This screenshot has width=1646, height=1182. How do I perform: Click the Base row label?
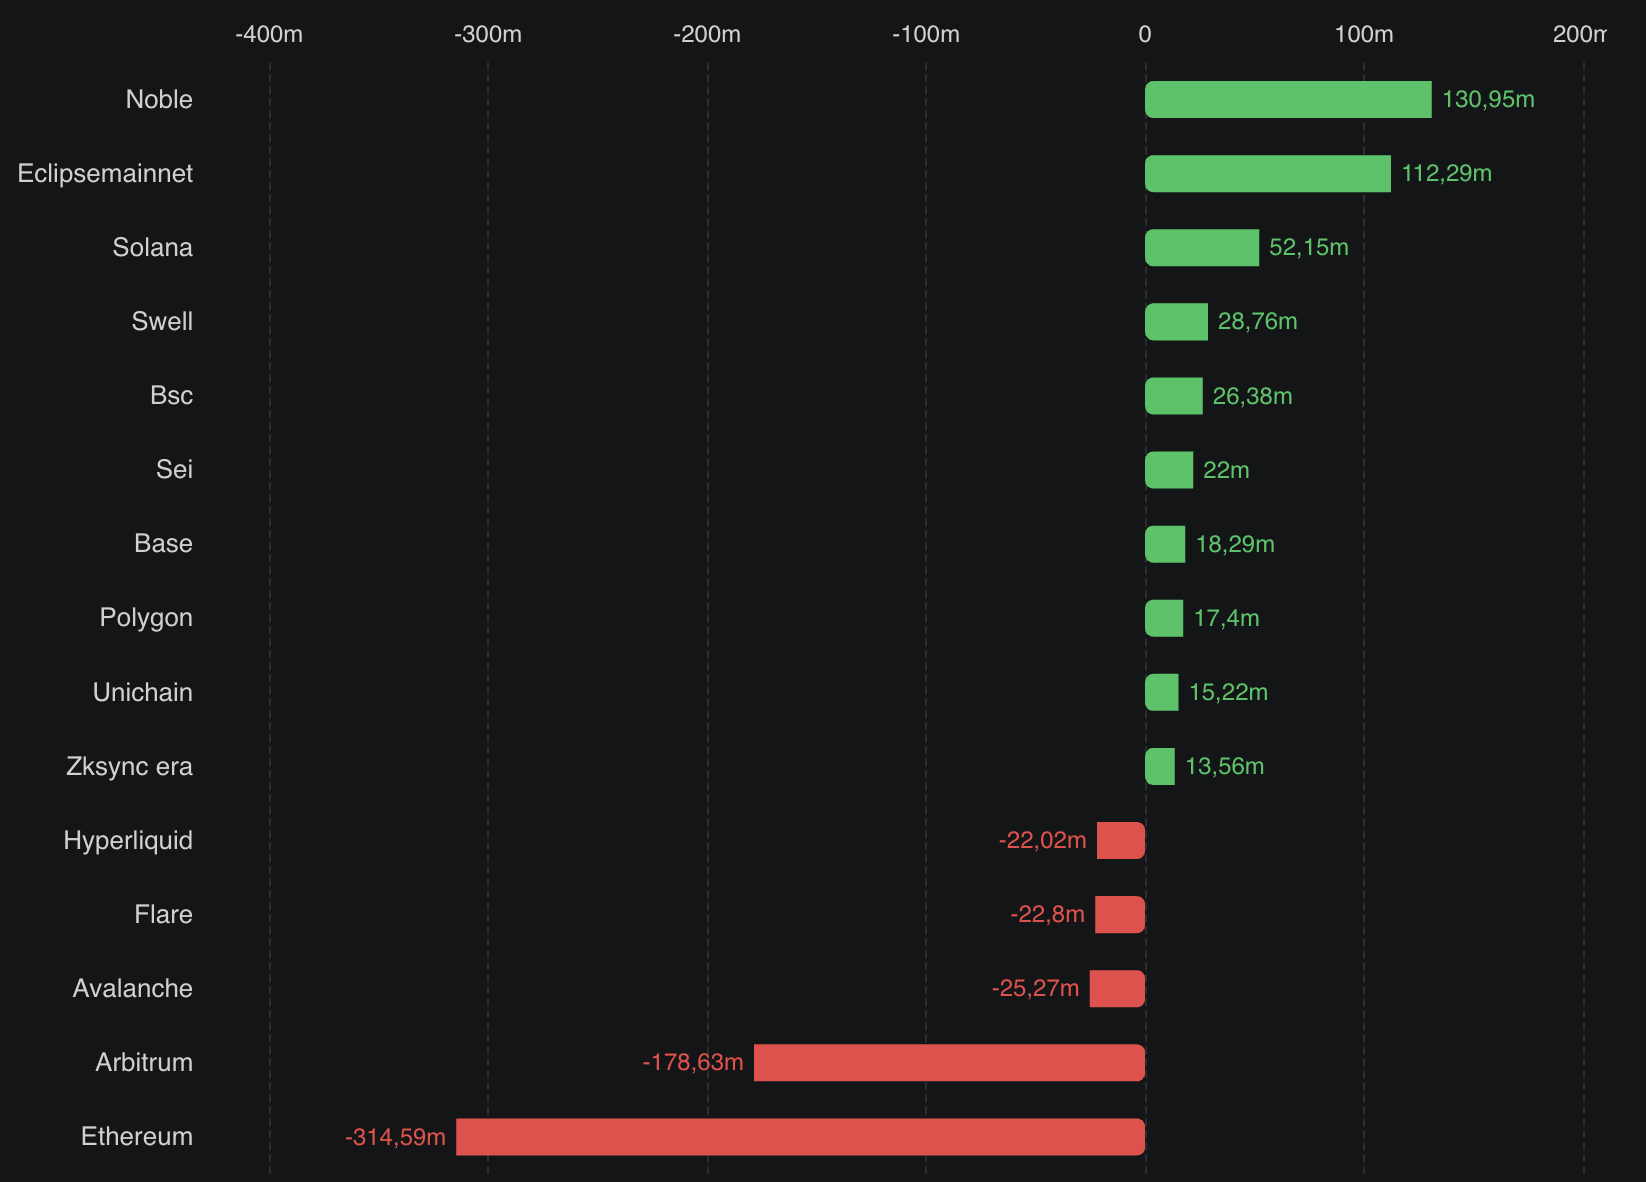[x=163, y=544]
